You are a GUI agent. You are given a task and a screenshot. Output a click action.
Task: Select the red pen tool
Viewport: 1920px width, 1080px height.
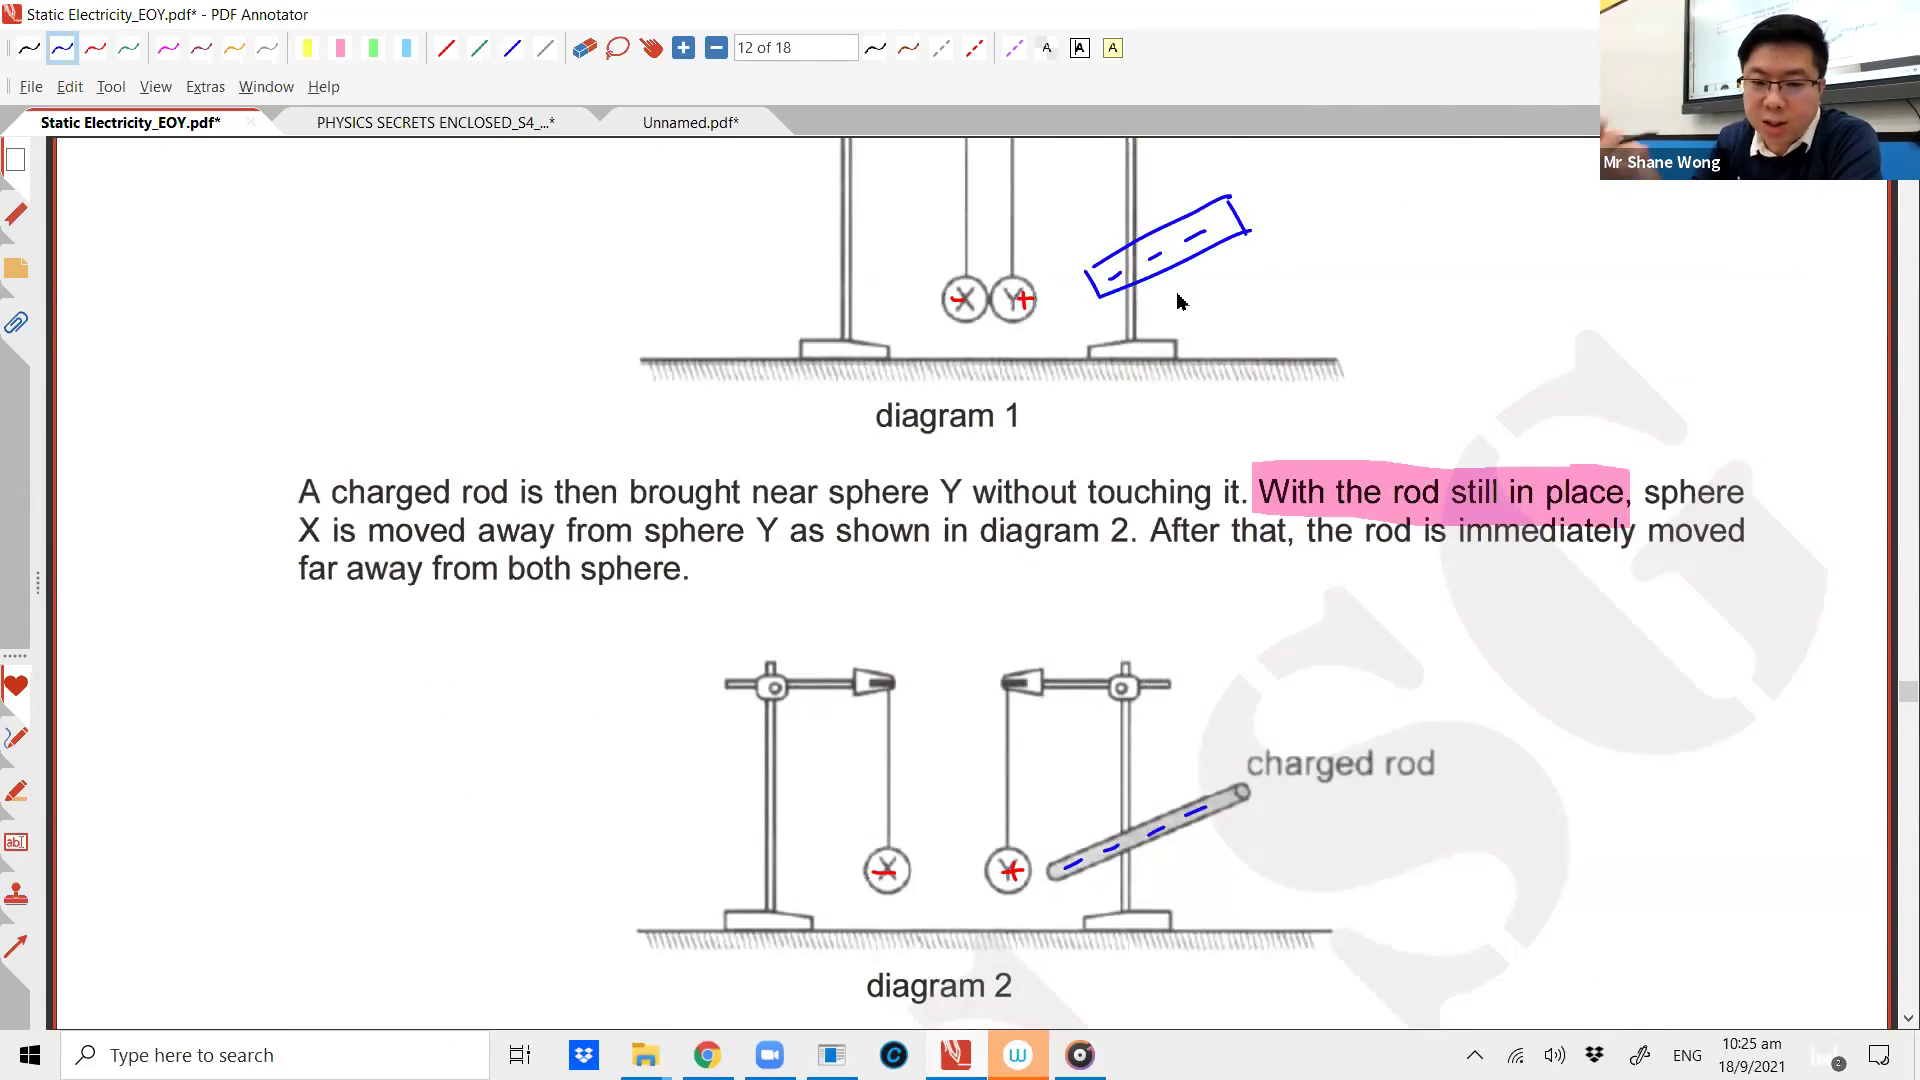pyautogui.click(x=95, y=48)
